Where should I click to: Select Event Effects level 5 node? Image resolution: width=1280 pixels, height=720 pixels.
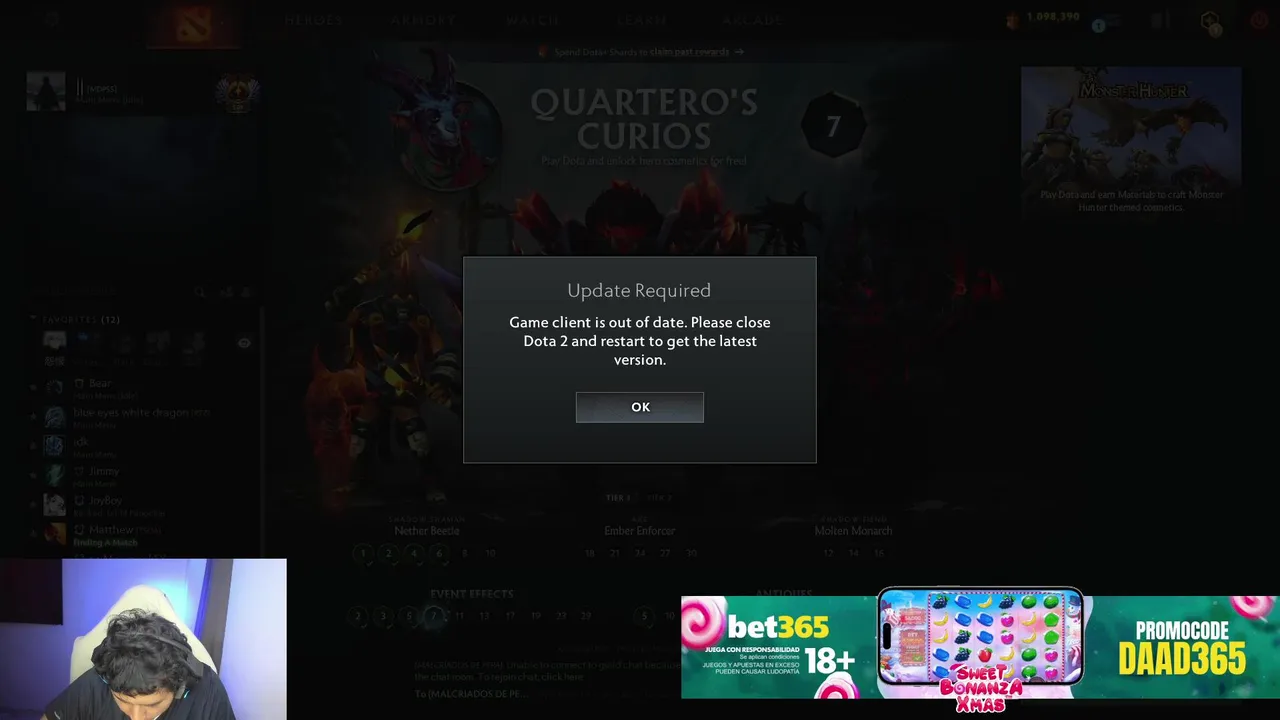[x=409, y=616]
